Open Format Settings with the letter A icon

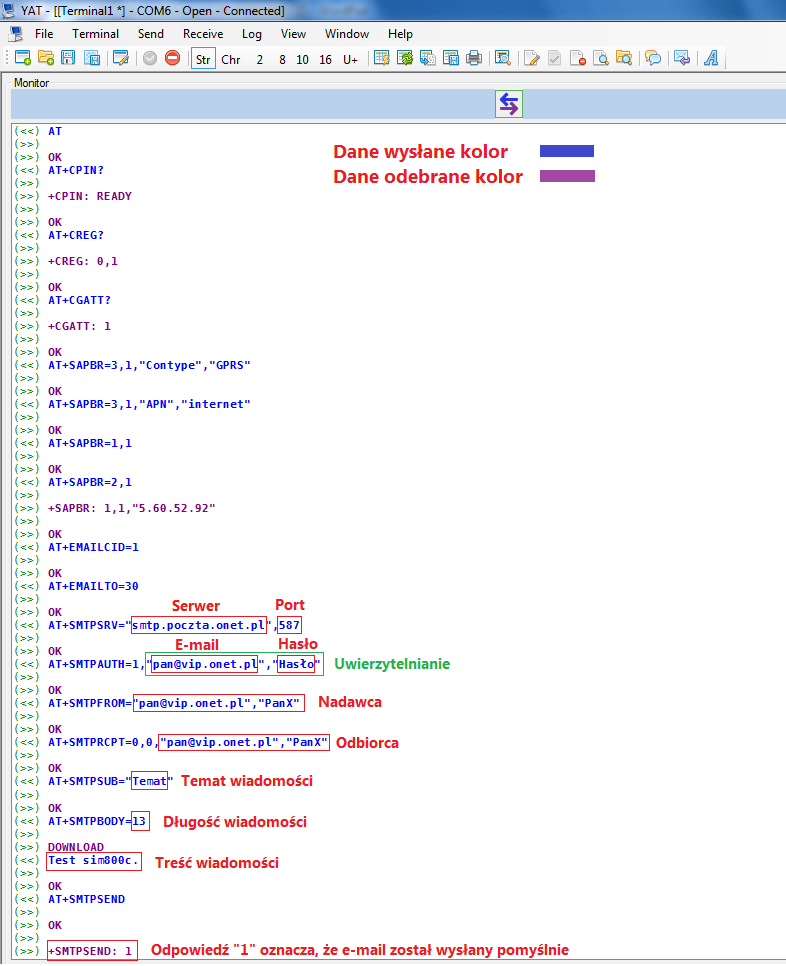711,58
